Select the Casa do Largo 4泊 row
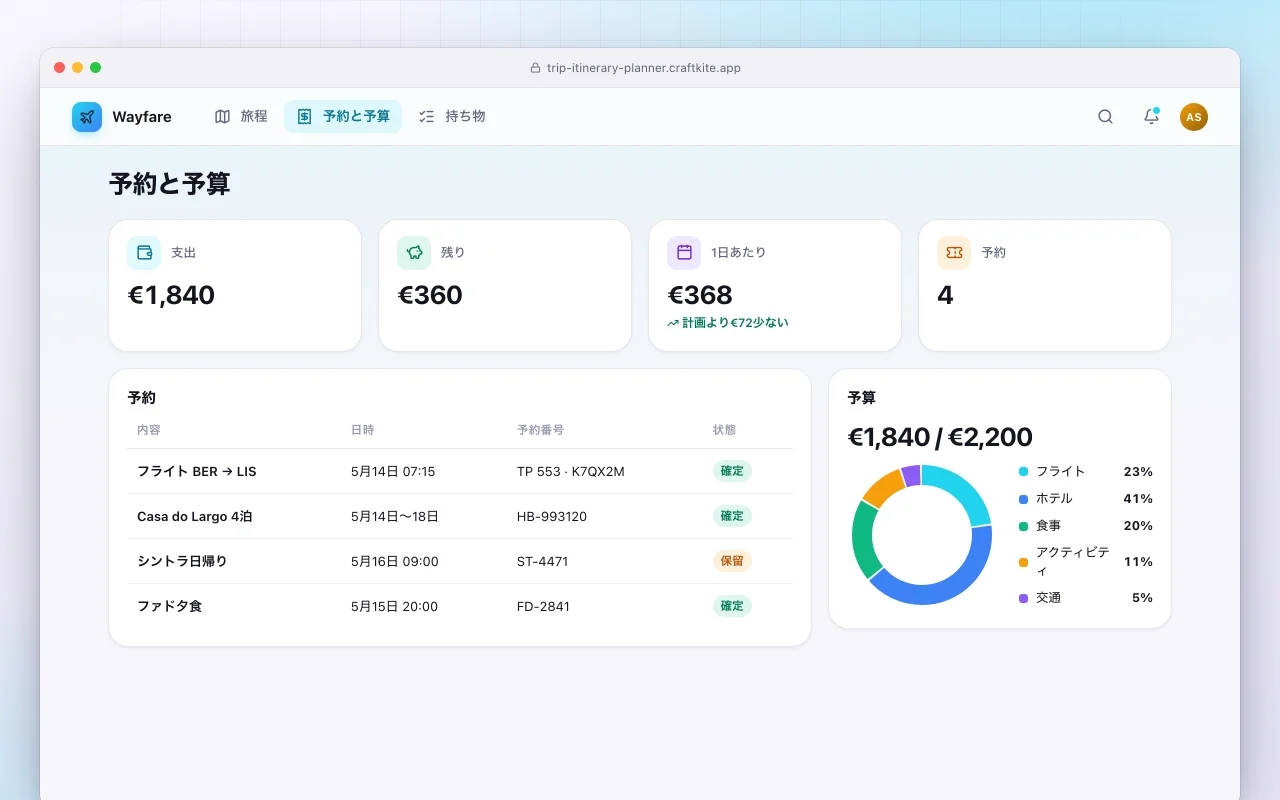The image size is (1280, 800). [460, 516]
